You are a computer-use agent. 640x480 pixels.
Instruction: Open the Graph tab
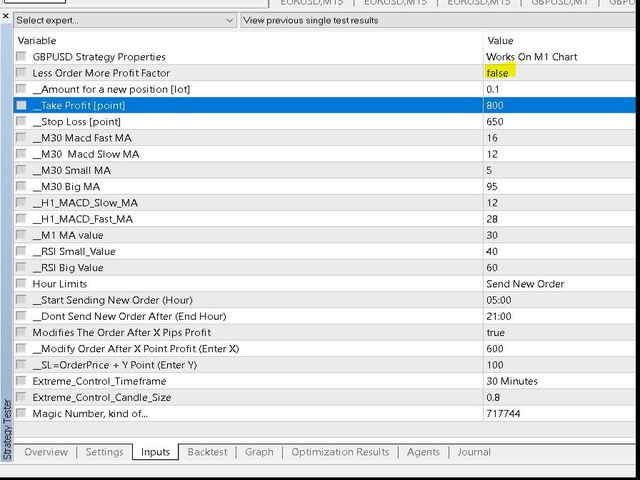click(x=259, y=452)
